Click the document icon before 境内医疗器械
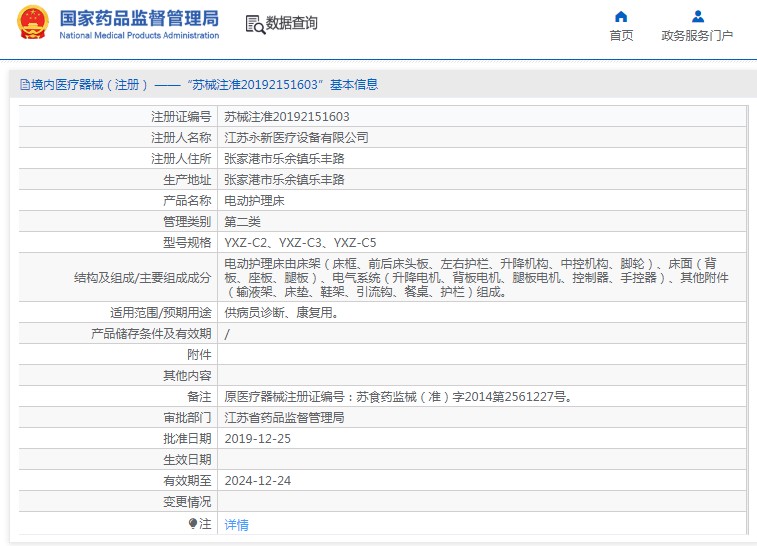The image size is (757, 546). [x=25, y=85]
